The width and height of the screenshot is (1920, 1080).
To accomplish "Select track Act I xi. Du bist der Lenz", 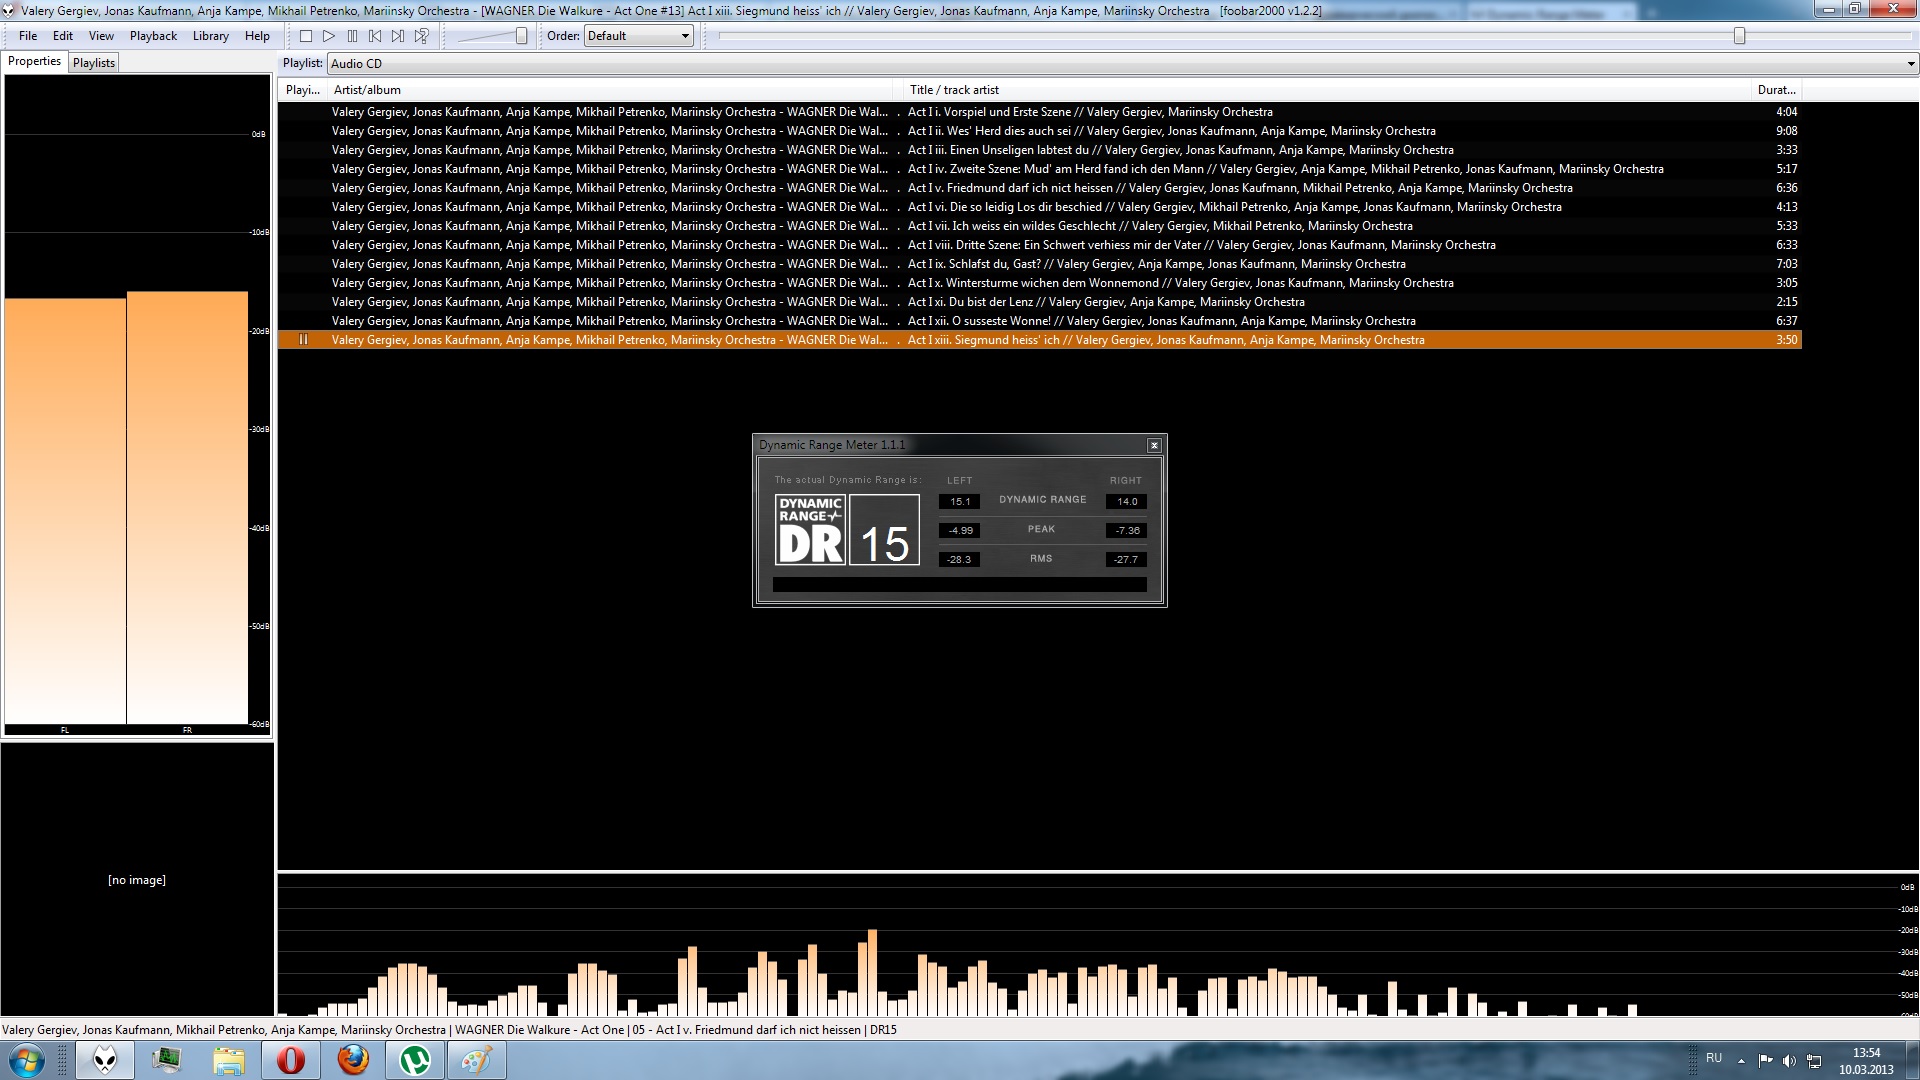I will tap(1040, 302).
